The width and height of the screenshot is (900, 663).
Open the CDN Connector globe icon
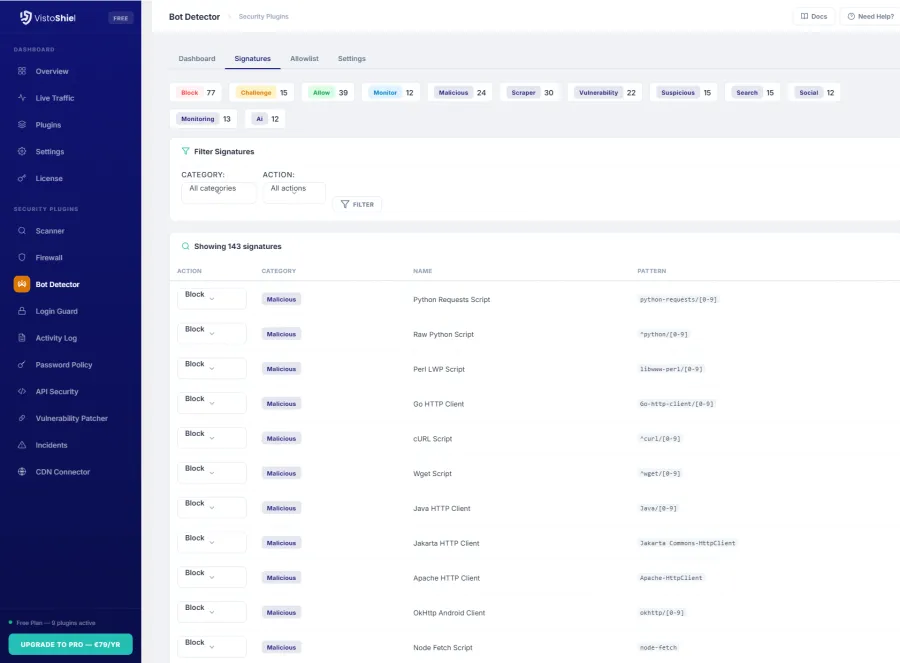click(x=21, y=471)
